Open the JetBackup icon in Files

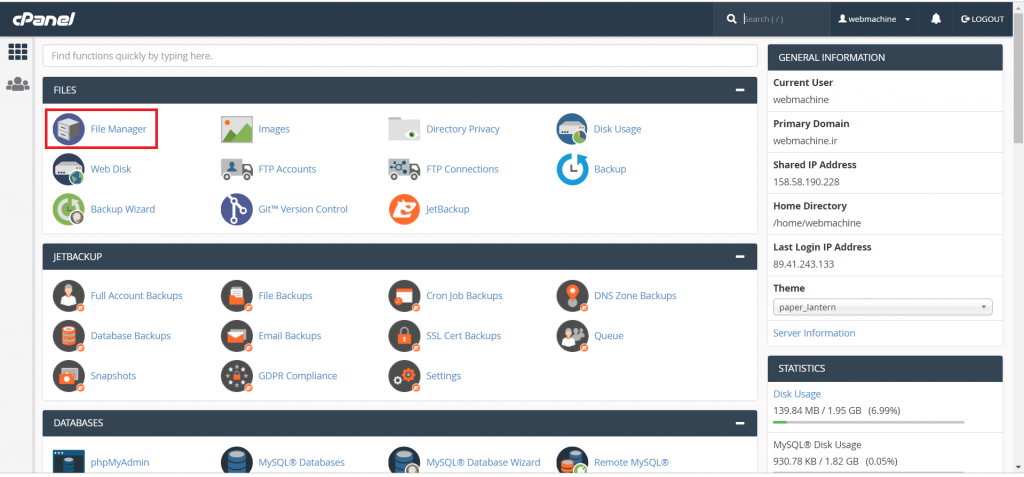[404, 210]
